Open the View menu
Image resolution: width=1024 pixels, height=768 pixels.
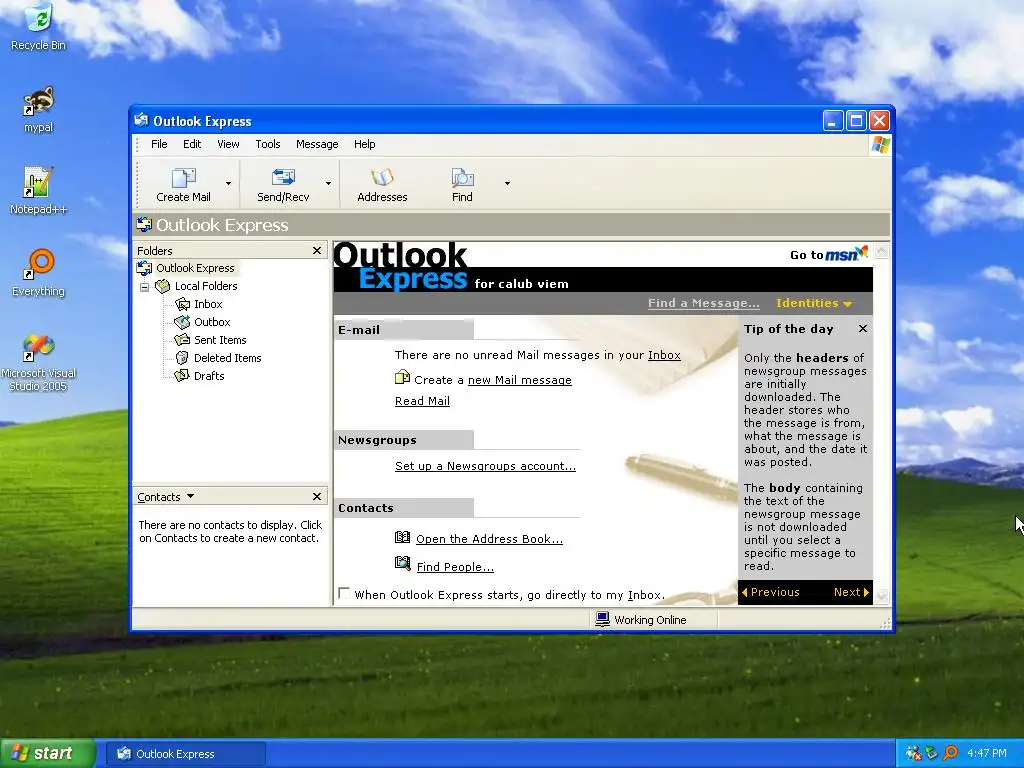pyautogui.click(x=228, y=144)
